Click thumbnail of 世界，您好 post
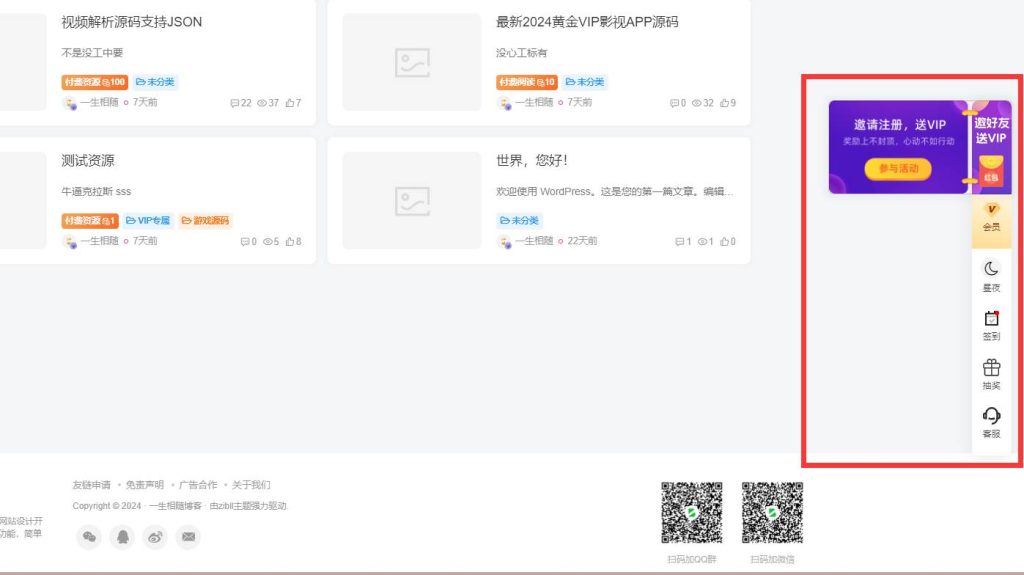The height and width of the screenshot is (575, 1024). click(412, 201)
